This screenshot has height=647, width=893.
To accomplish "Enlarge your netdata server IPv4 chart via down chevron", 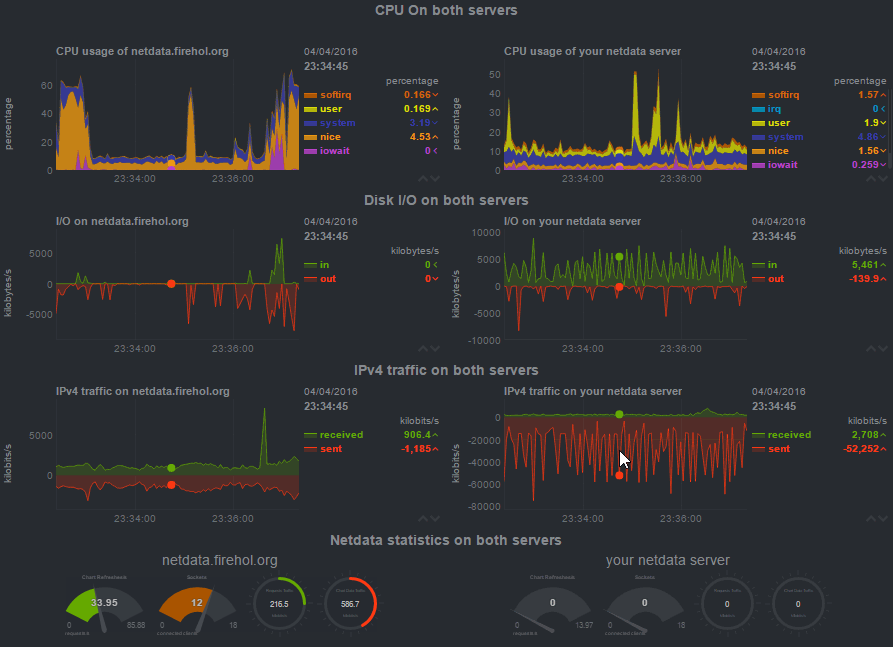I will point(883,519).
